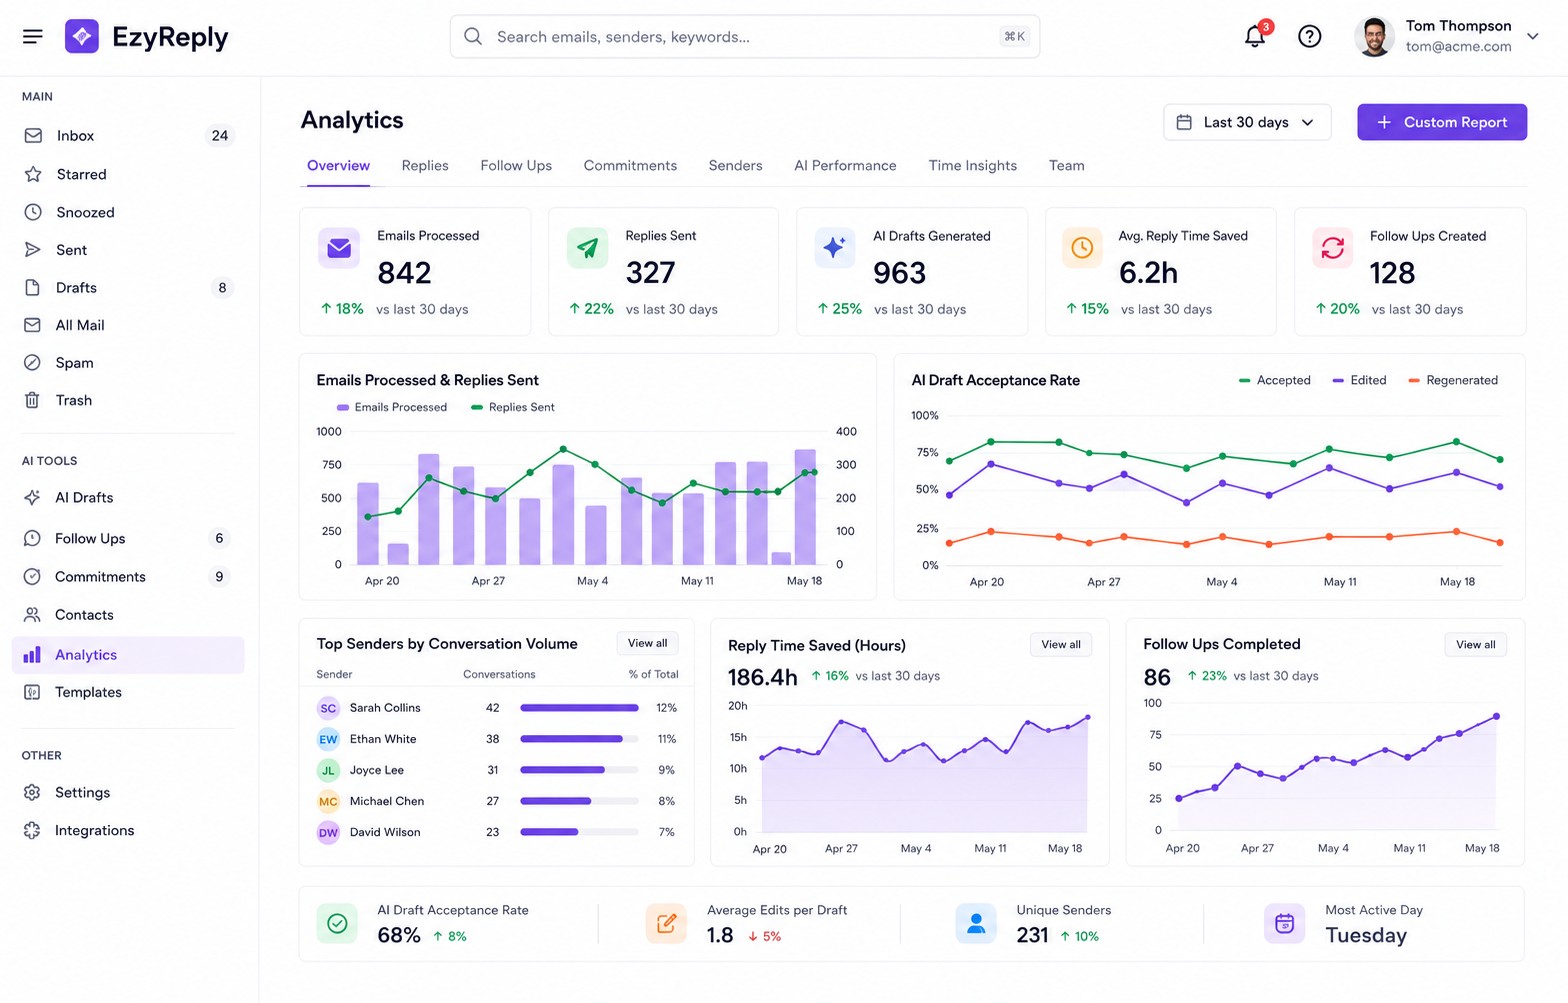Switch to the Time Insights tab
The width and height of the screenshot is (1568, 1003).
click(x=972, y=166)
